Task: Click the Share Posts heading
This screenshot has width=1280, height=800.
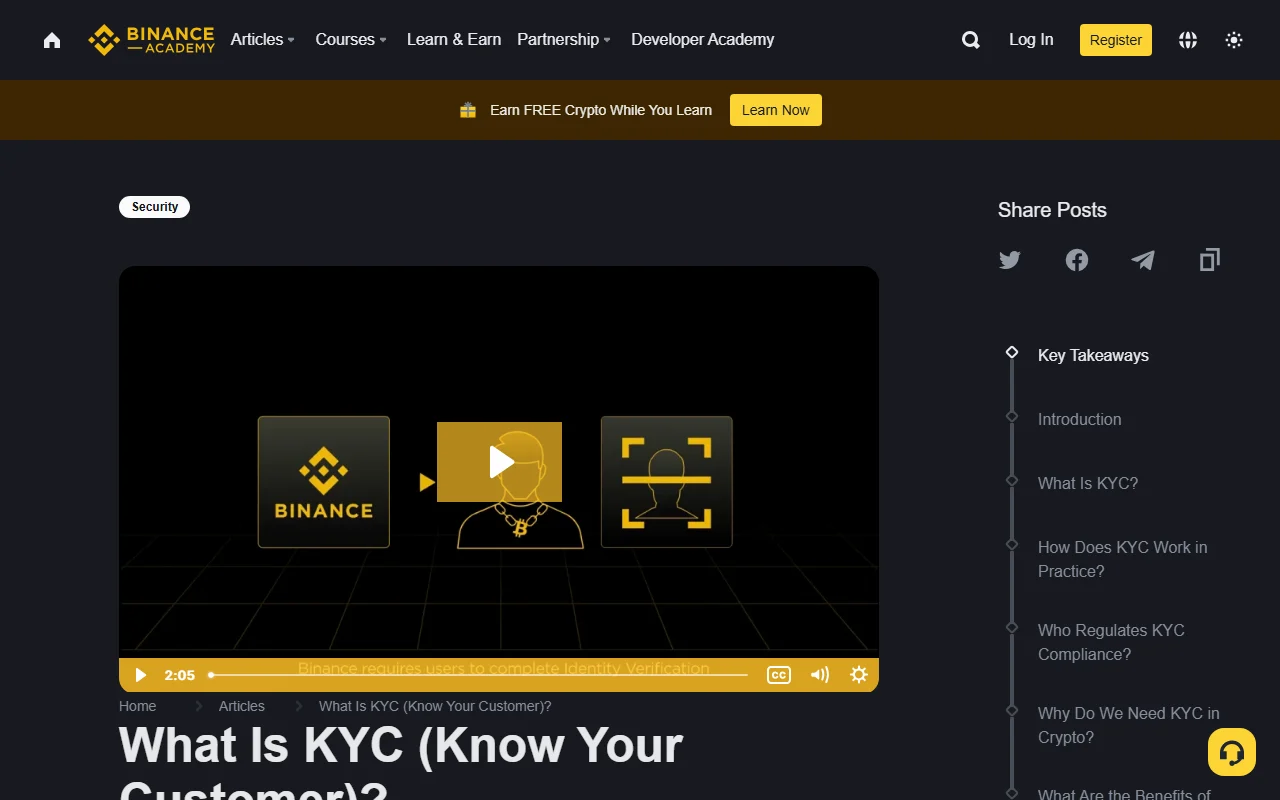Action: (1052, 210)
